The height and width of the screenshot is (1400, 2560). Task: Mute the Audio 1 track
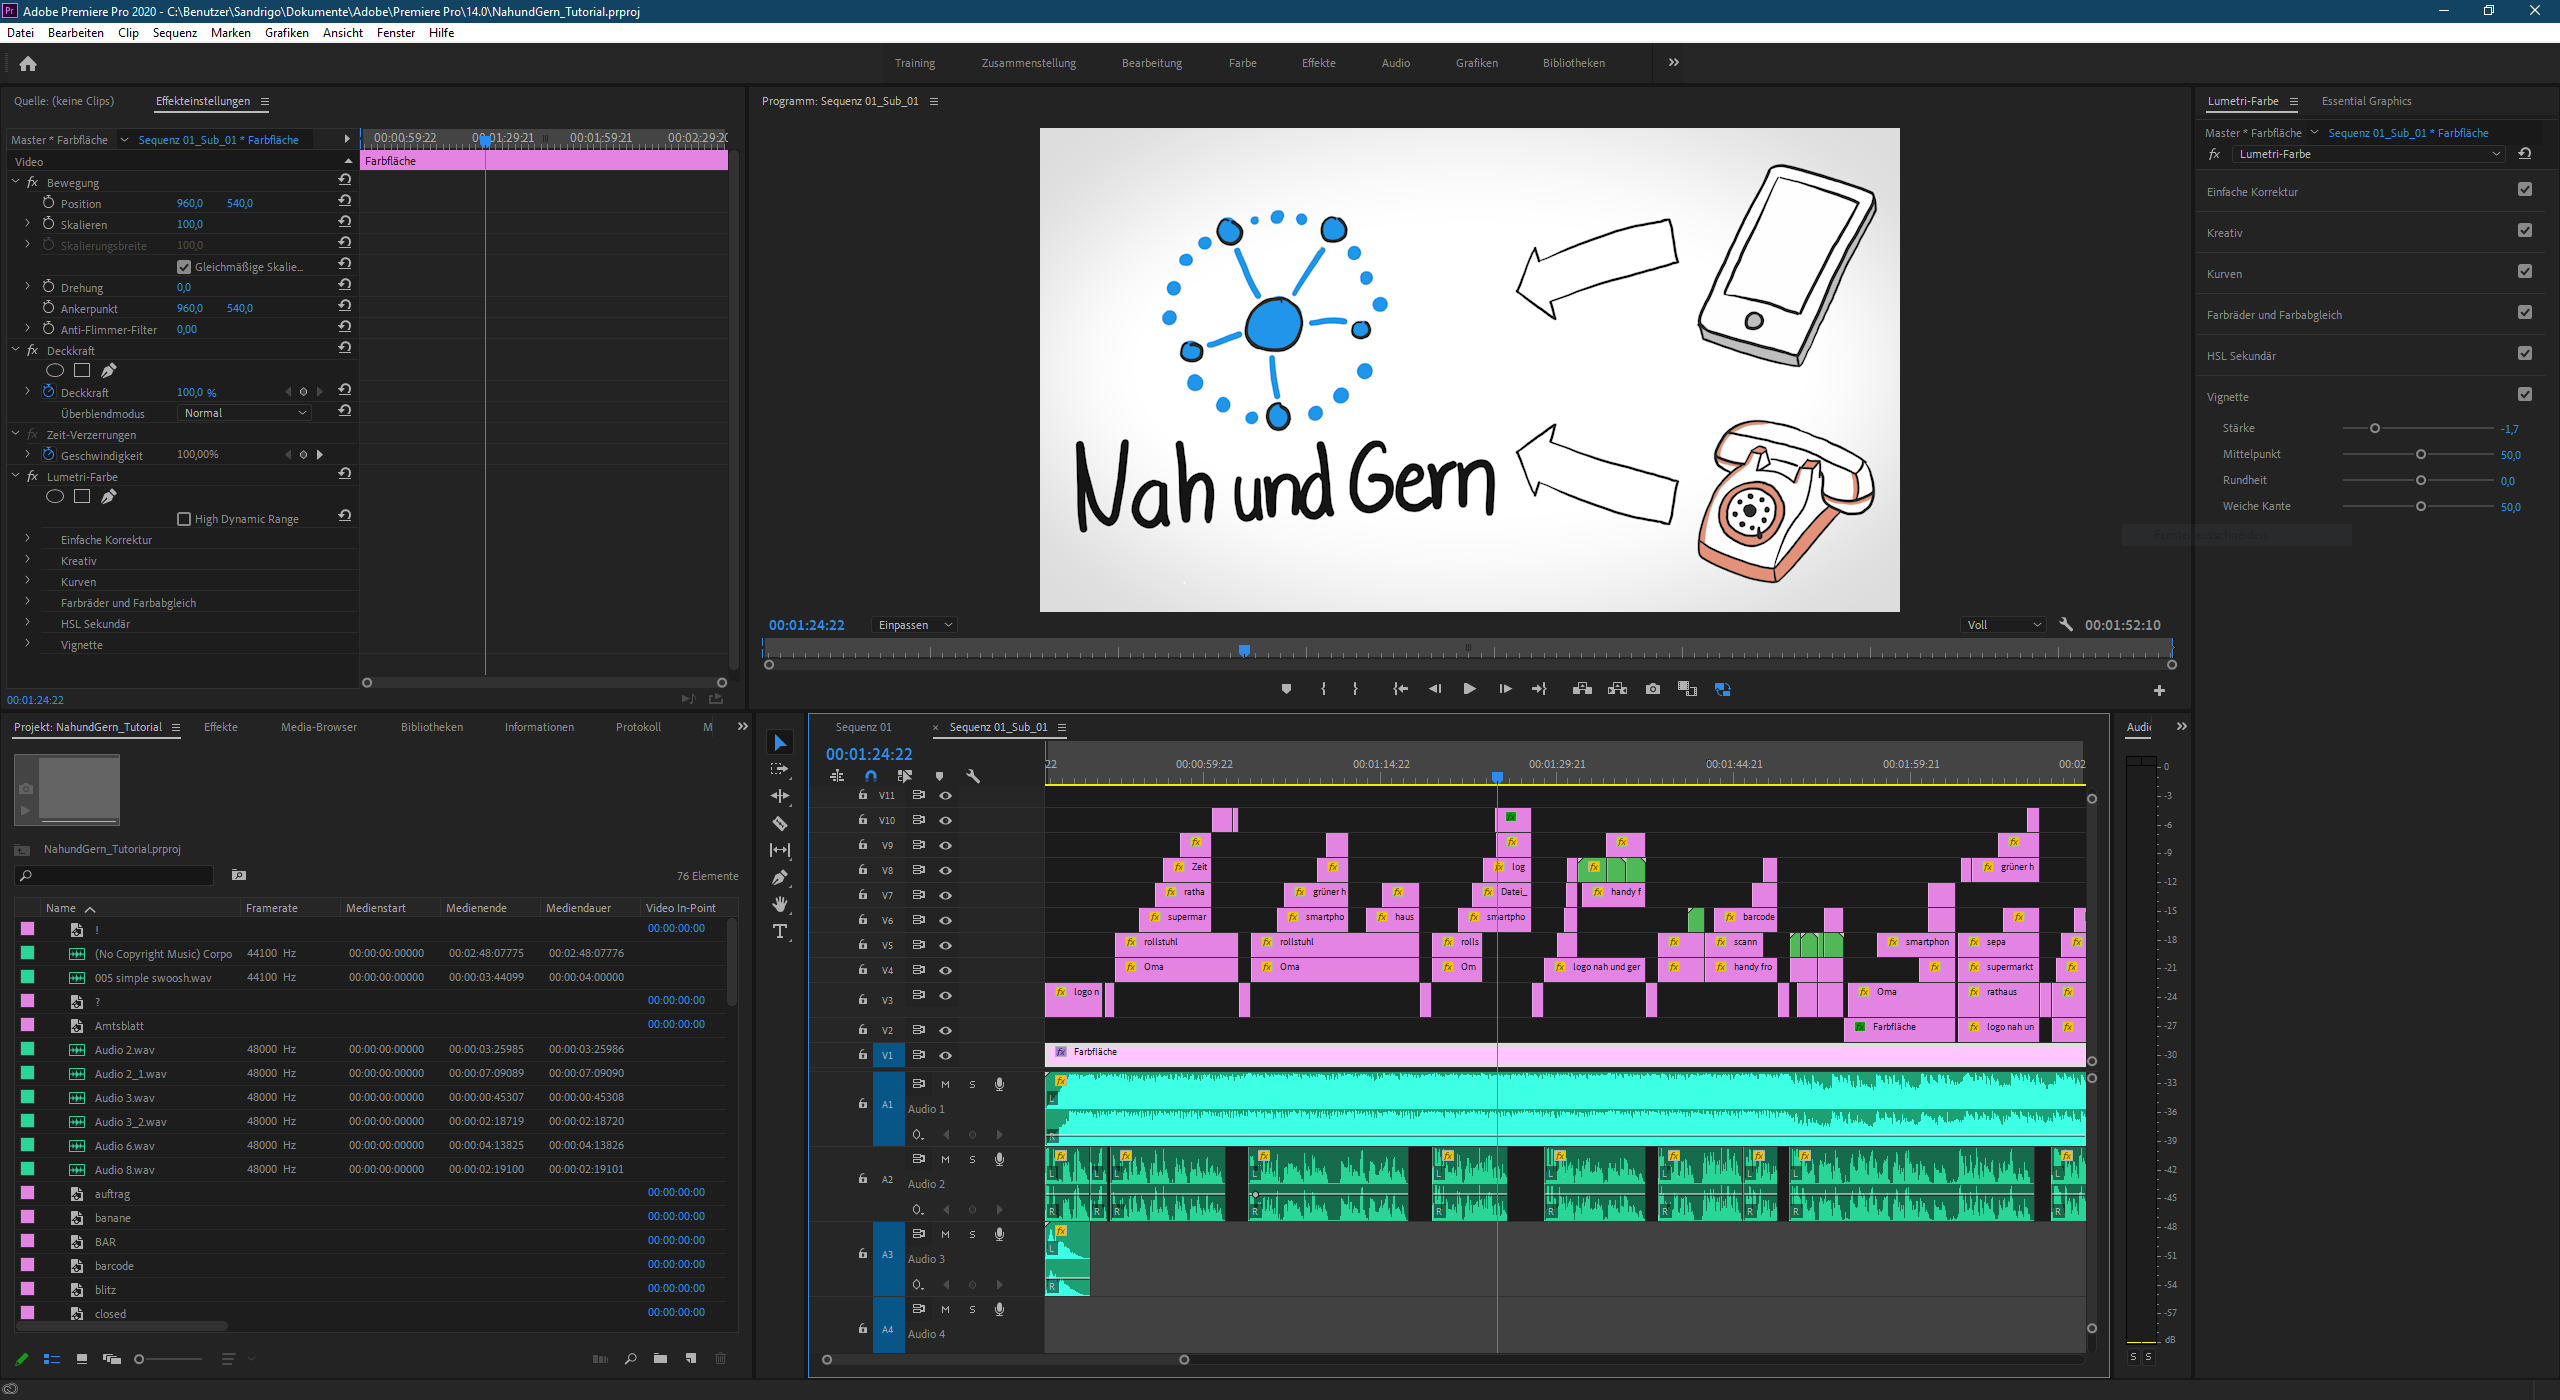pyautogui.click(x=945, y=1084)
